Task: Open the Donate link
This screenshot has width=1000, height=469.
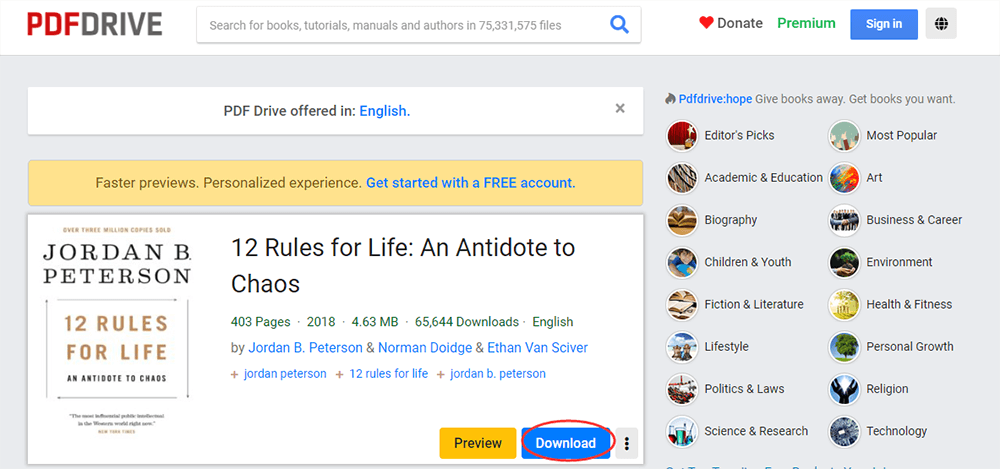Action: [x=730, y=23]
